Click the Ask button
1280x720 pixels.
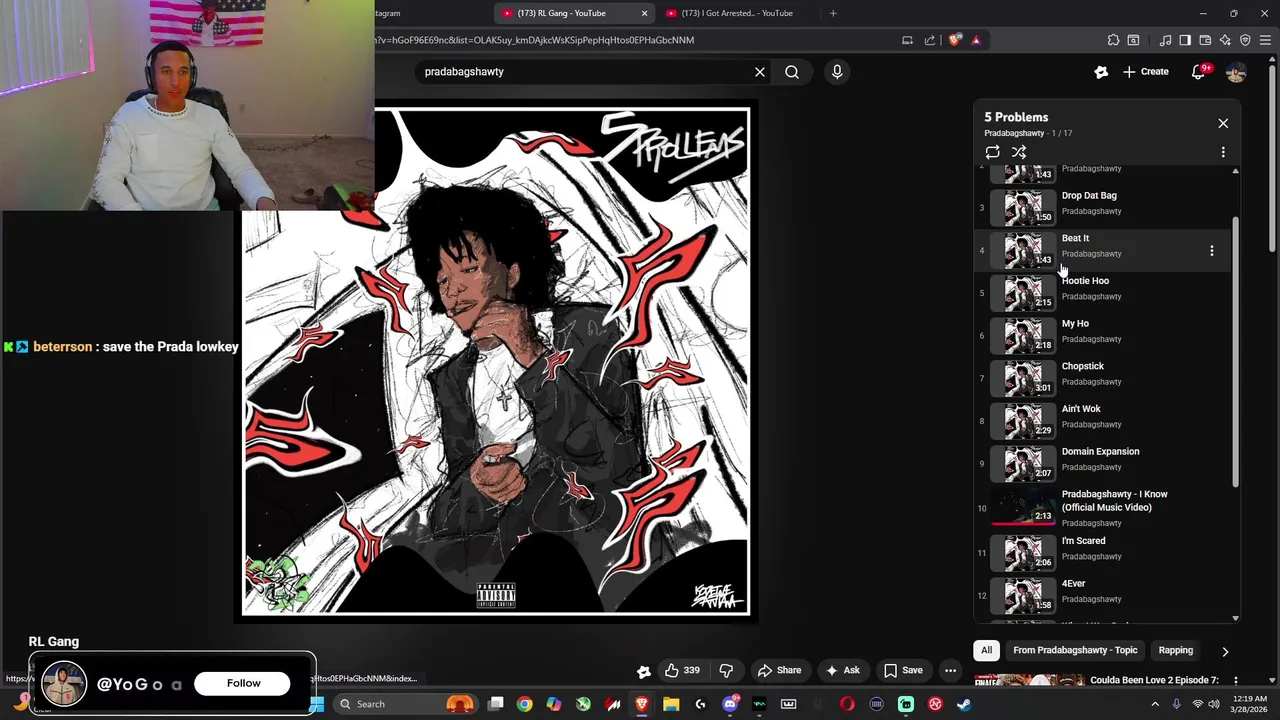[842, 670]
